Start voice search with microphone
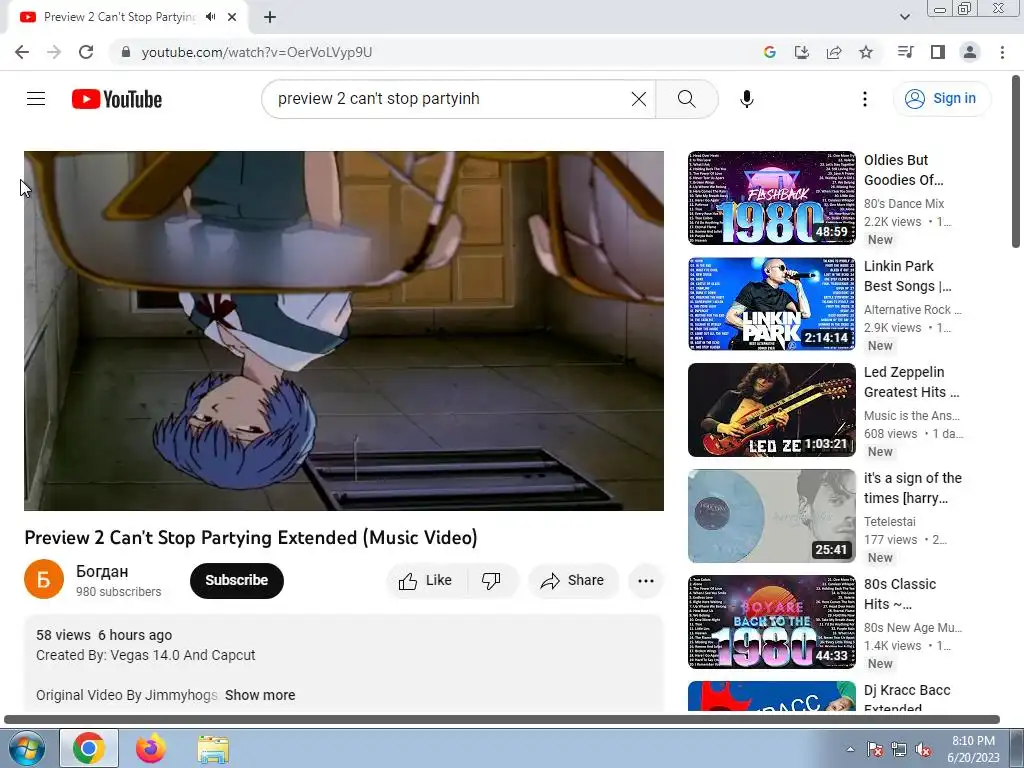 click(746, 99)
